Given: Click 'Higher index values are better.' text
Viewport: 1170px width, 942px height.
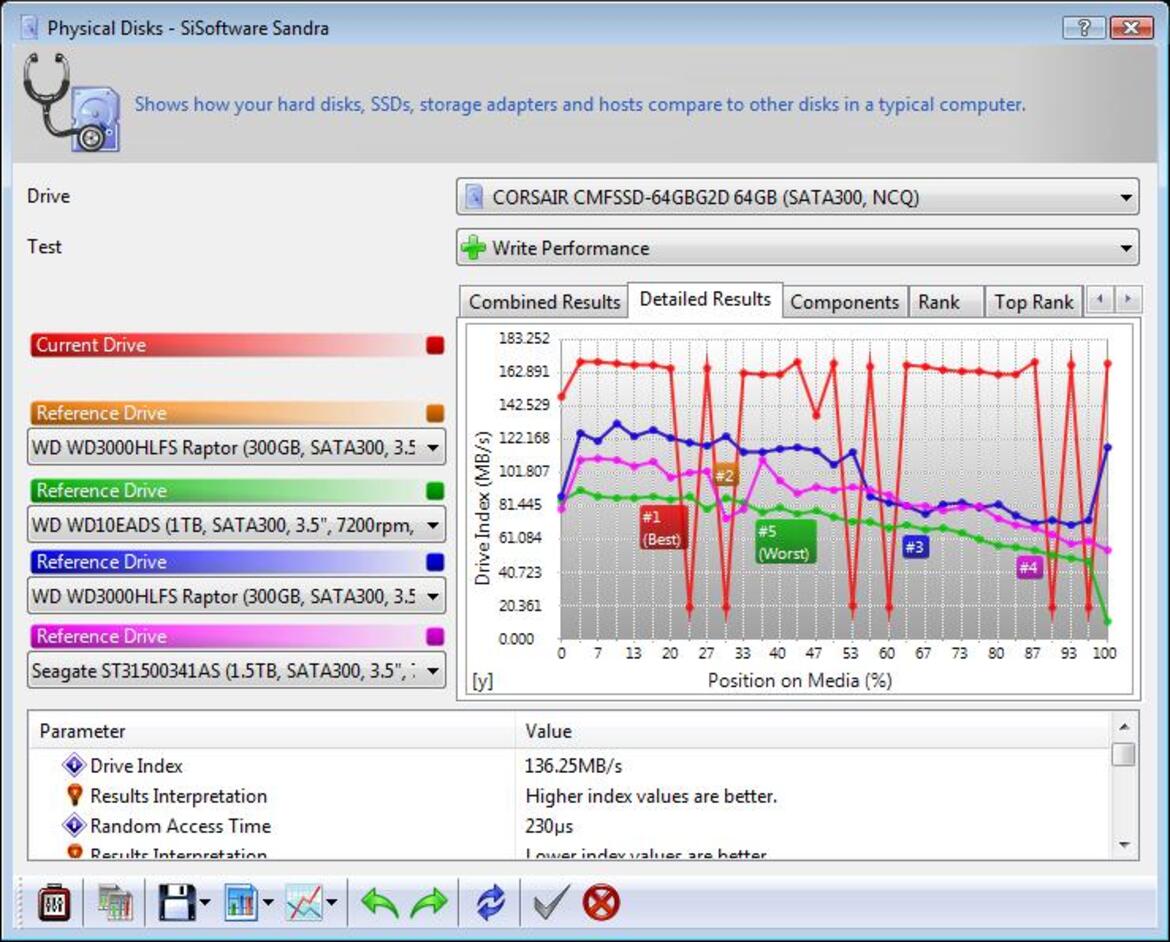Looking at the screenshot, I should tap(651, 796).
